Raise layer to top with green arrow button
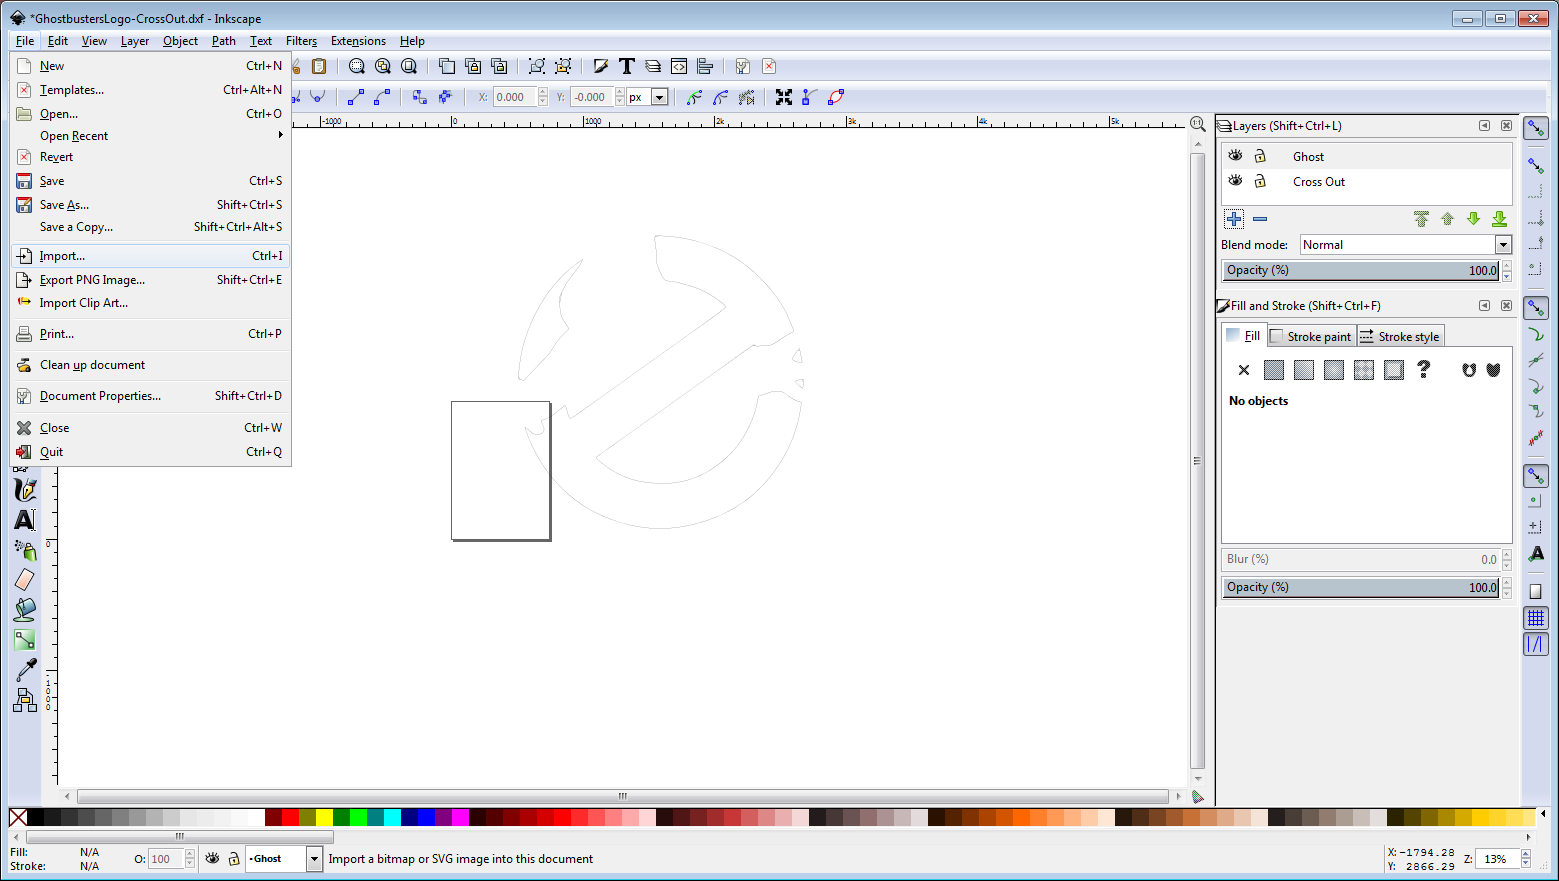This screenshot has width=1559, height=881. coord(1421,218)
